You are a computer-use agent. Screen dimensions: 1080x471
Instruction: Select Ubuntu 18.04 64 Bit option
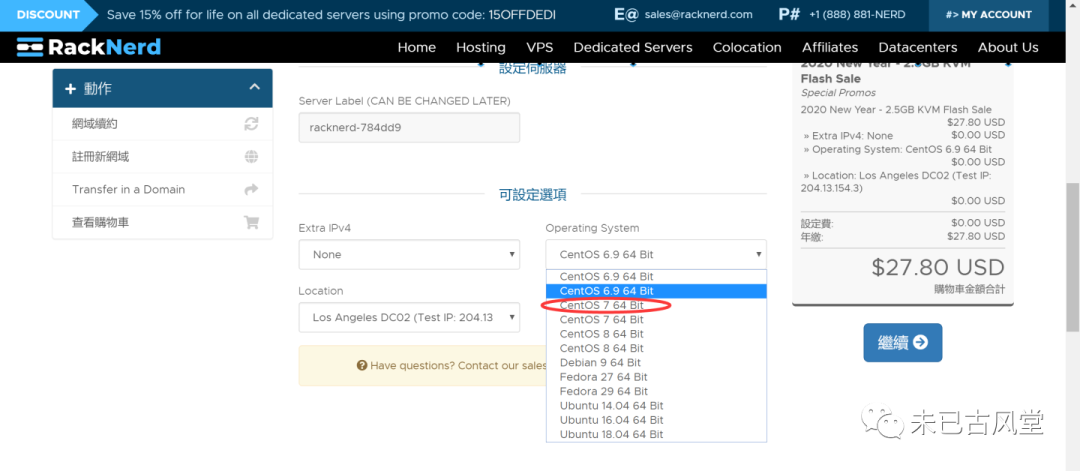(x=656, y=435)
